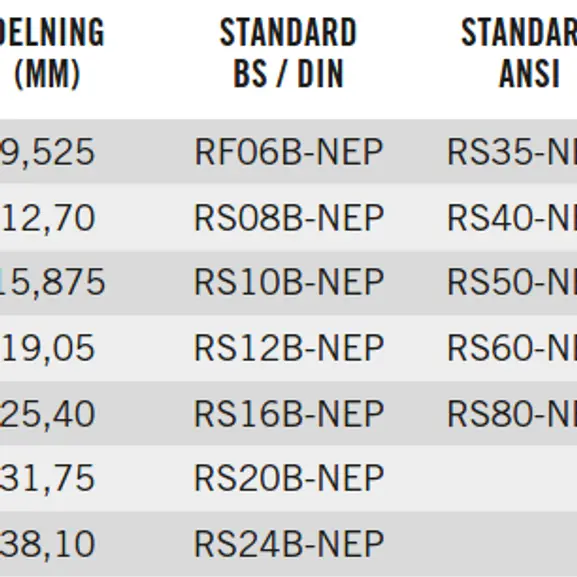Select the RS60 ANSI cell
Viewport: 577px width, 577px height.
[x=512, y=348]
